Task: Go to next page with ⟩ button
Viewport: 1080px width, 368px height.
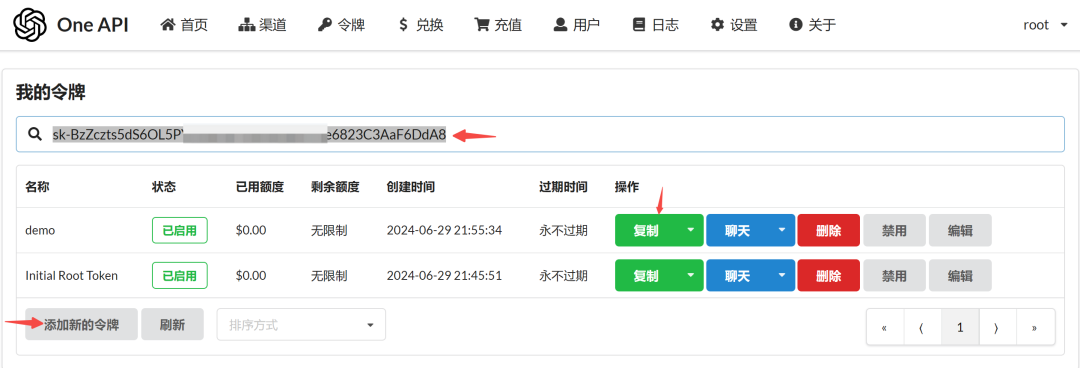Action: (x=997, y=327)
